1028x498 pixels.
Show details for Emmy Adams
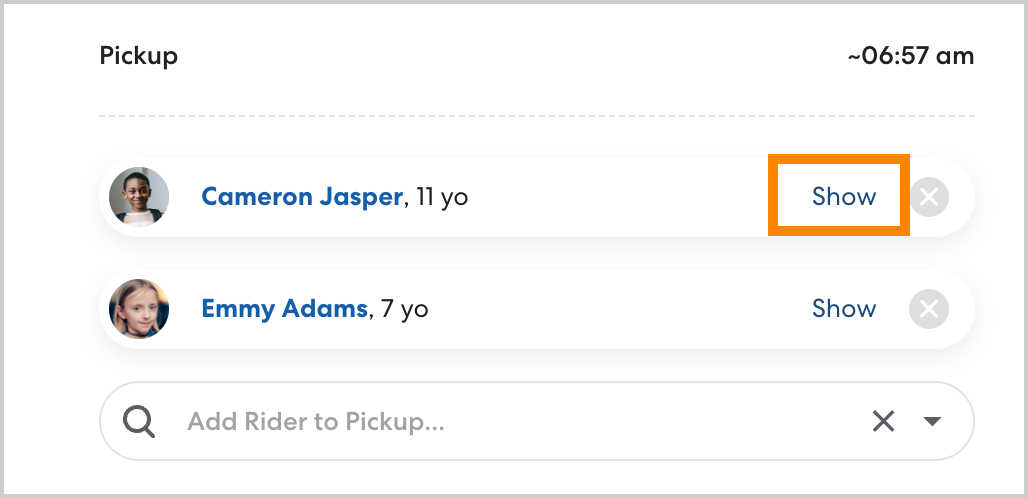[x=843, y=309]
